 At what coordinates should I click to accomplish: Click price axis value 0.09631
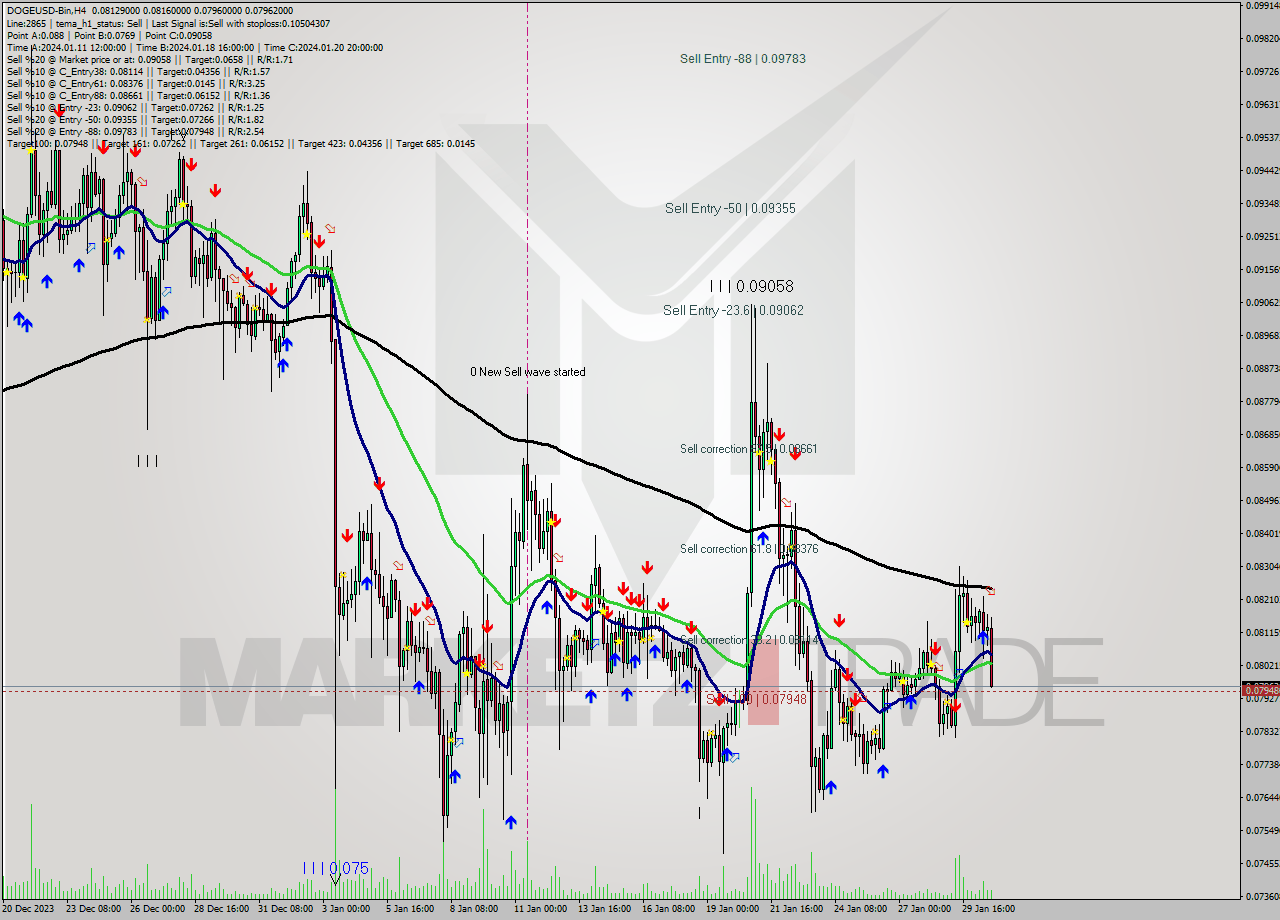pos(1261,104)
